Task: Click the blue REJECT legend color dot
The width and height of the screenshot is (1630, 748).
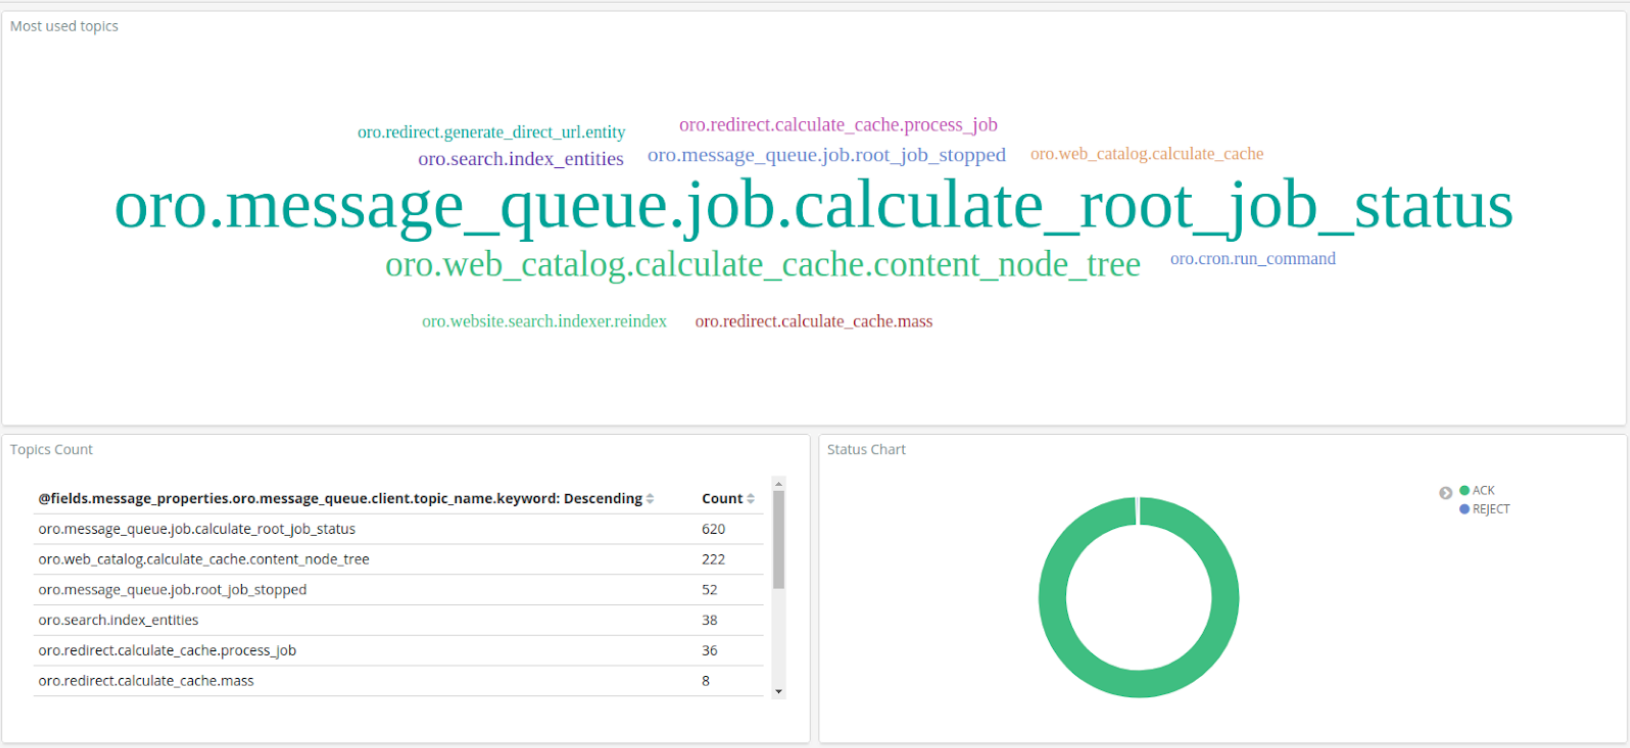Action: tap(1464, 509)
